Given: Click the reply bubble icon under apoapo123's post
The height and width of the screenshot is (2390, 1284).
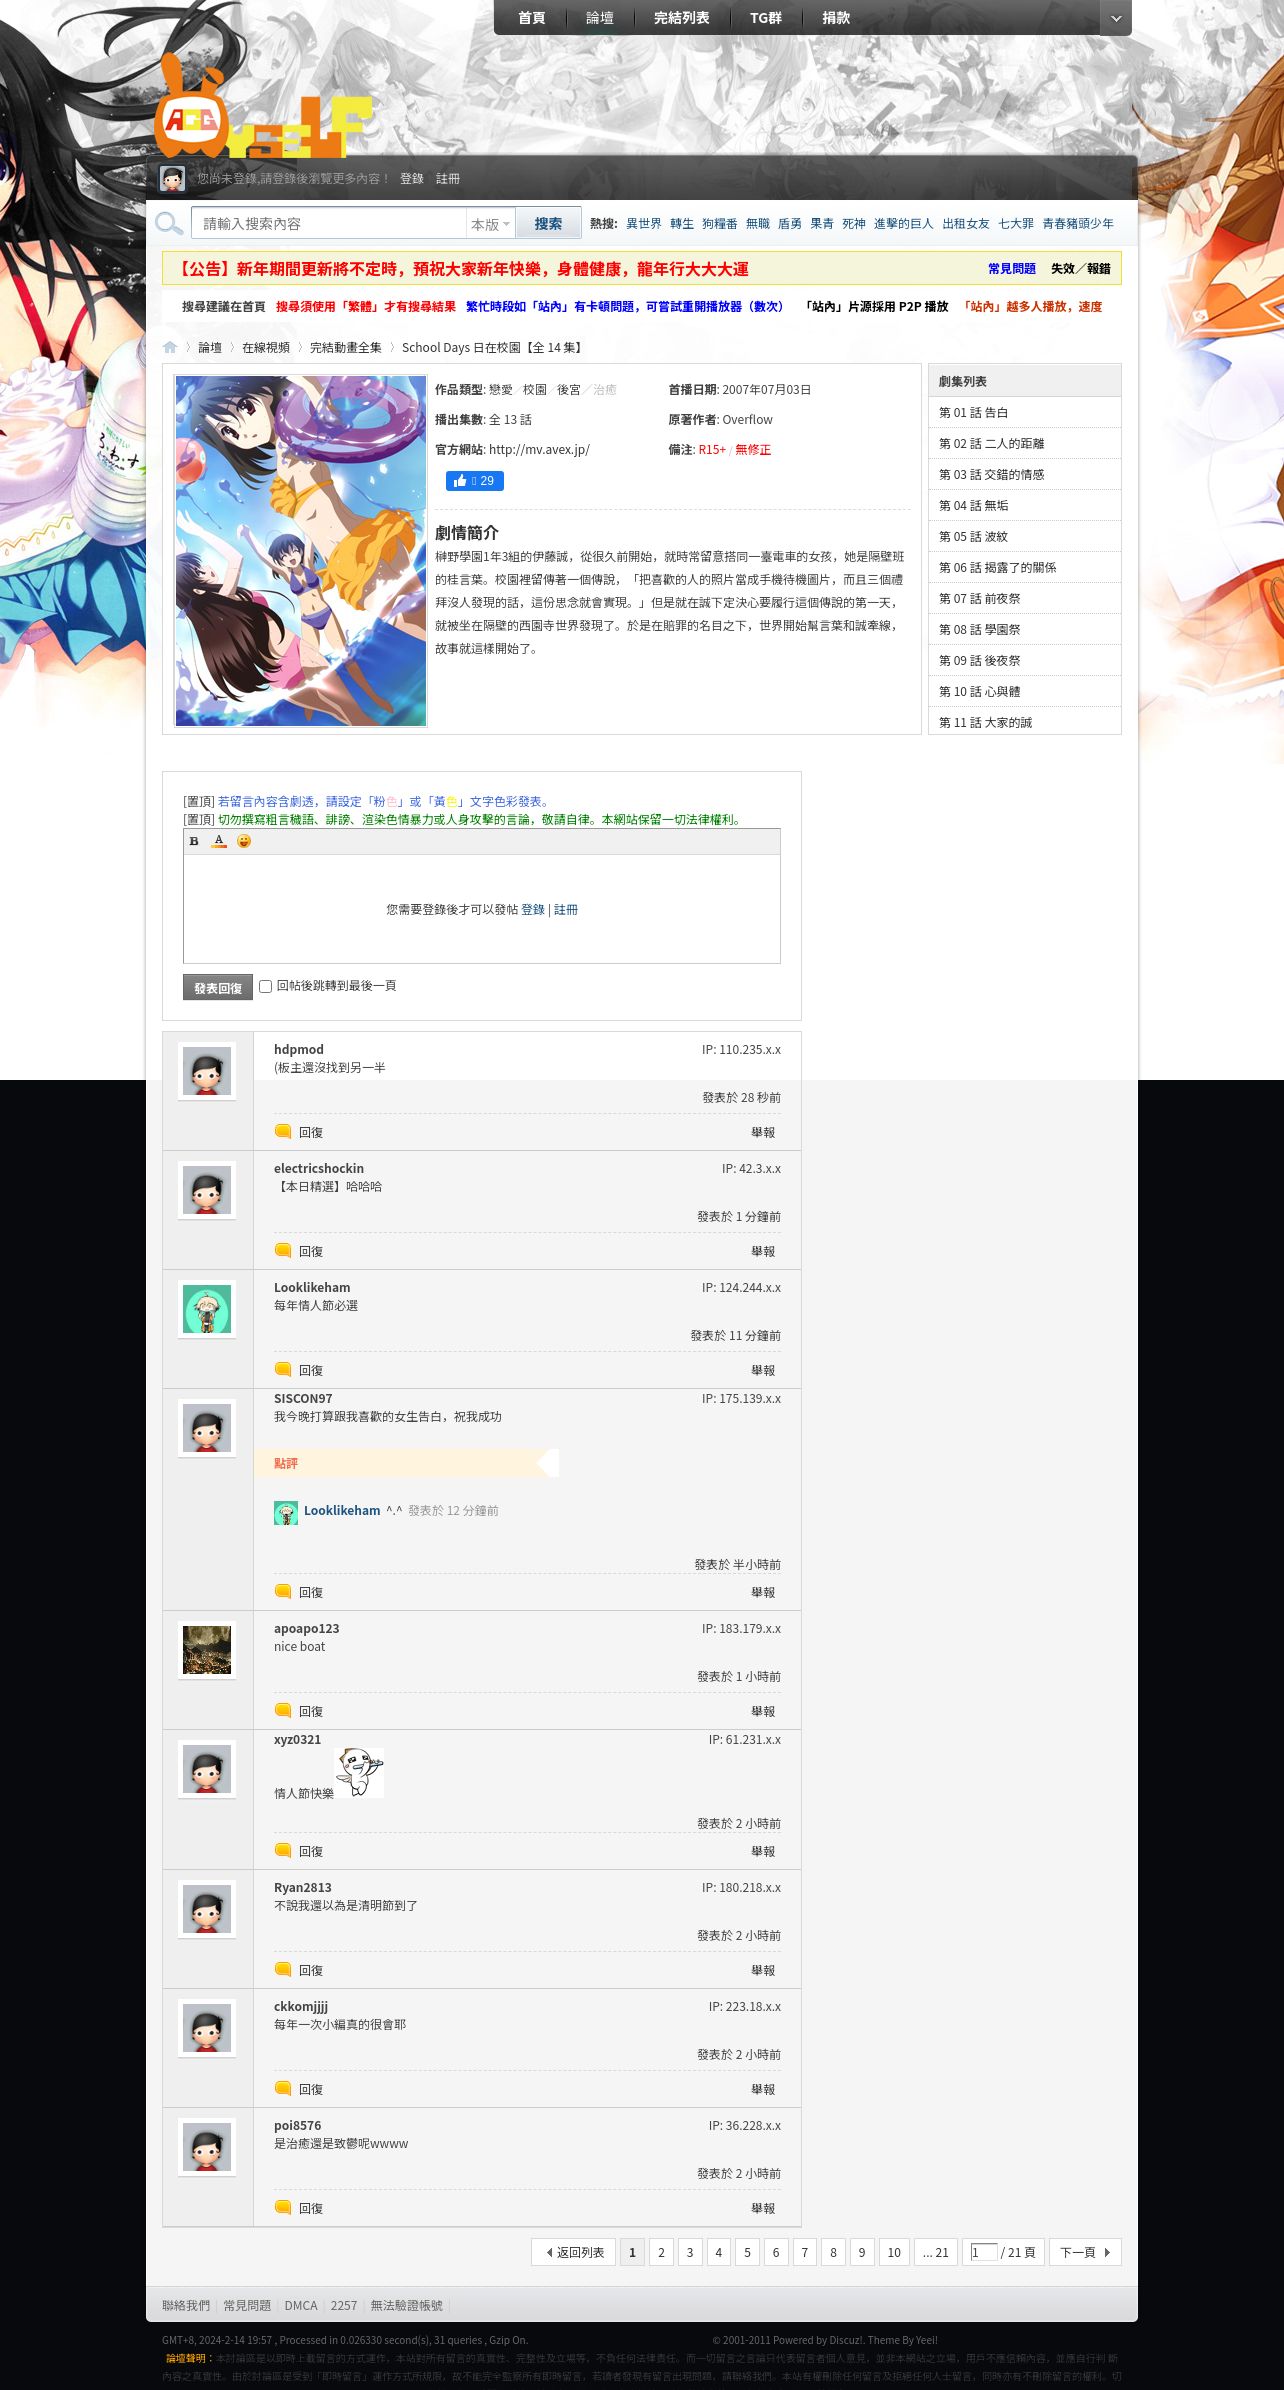Looking at the screenshot, I should click(x=283, y=1710).
